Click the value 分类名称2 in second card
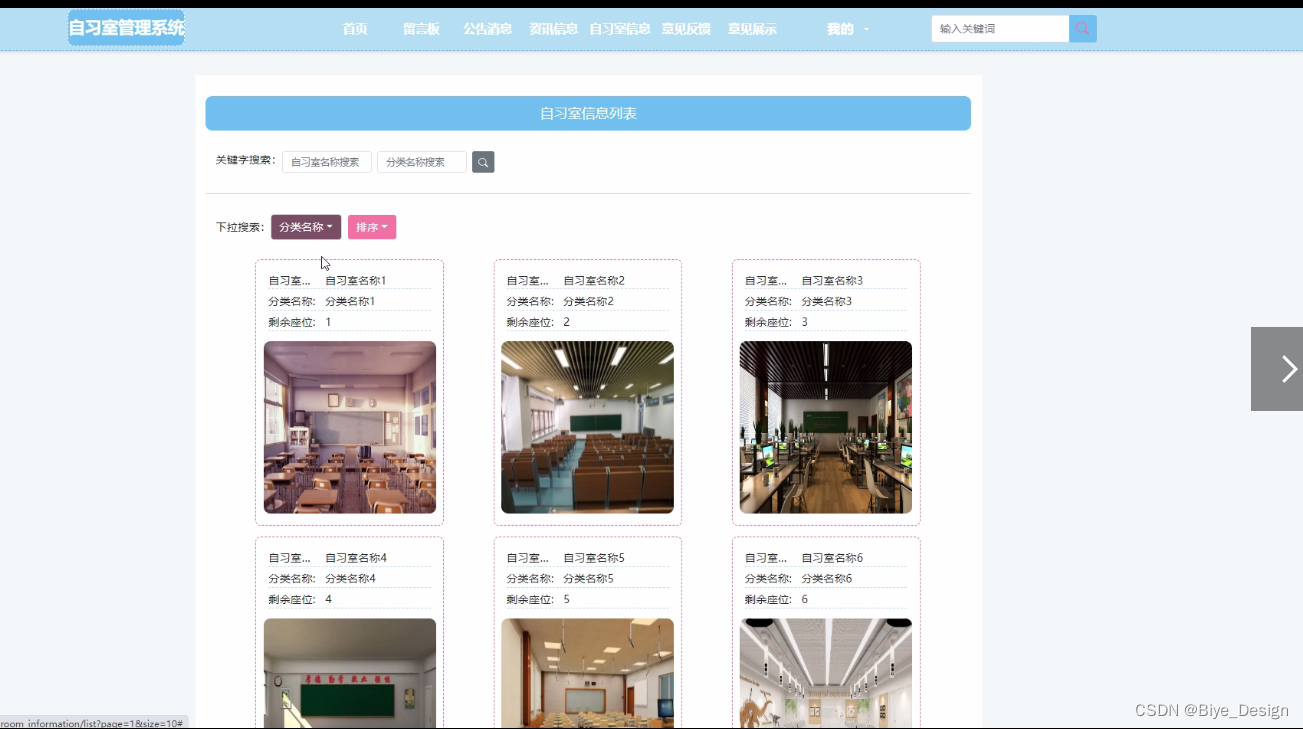 589,302
